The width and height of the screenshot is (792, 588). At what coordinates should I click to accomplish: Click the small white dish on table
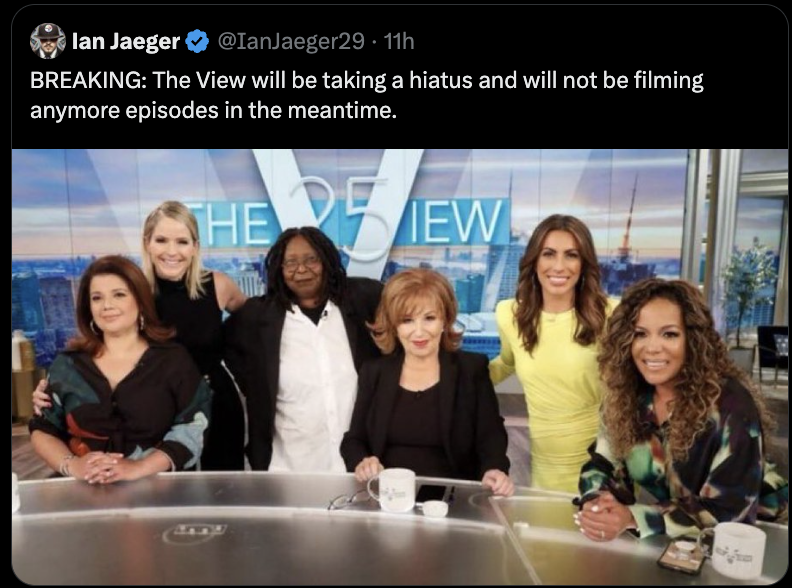[x=435, y=508]
